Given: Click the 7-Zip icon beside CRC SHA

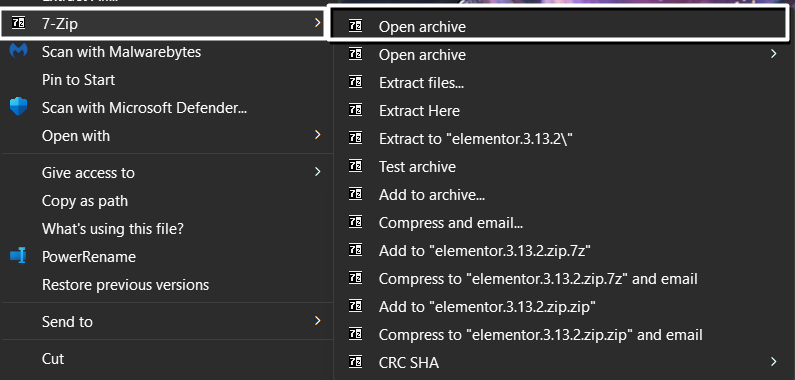Looking at the screenshot, I should tap(355, 362).
